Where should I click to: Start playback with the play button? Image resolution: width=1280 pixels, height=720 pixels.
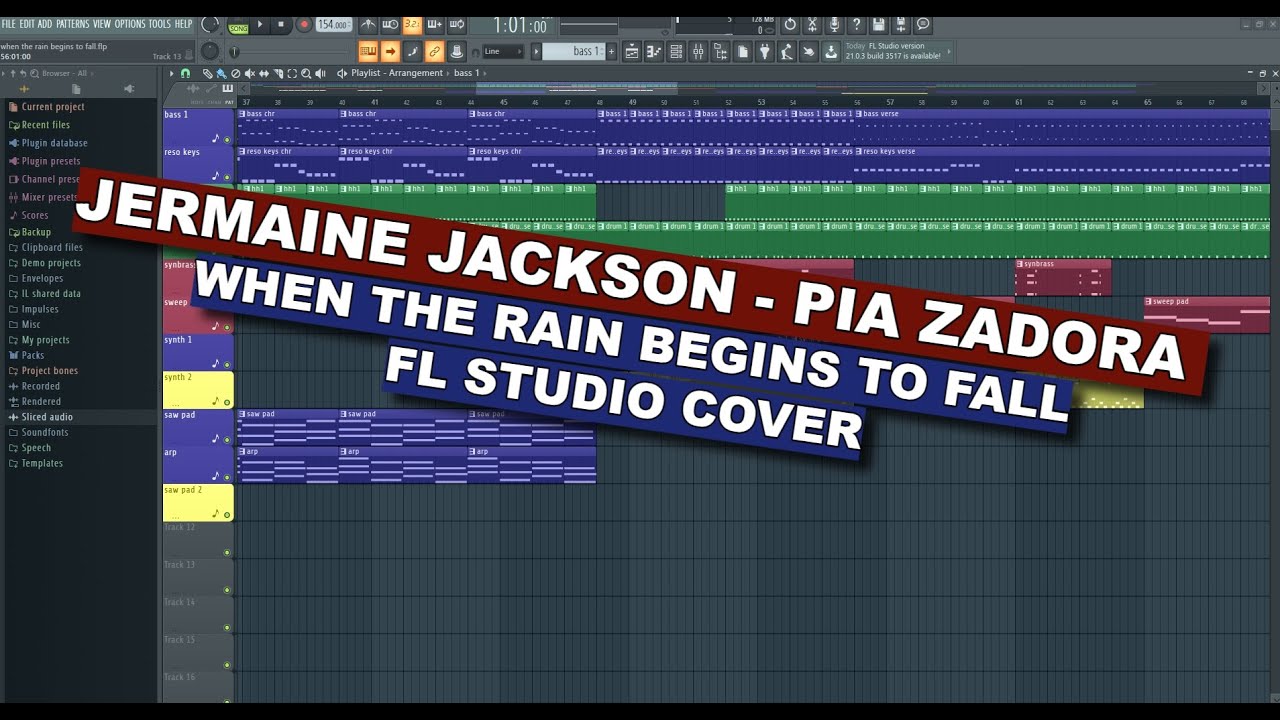[x=260, y=24]
